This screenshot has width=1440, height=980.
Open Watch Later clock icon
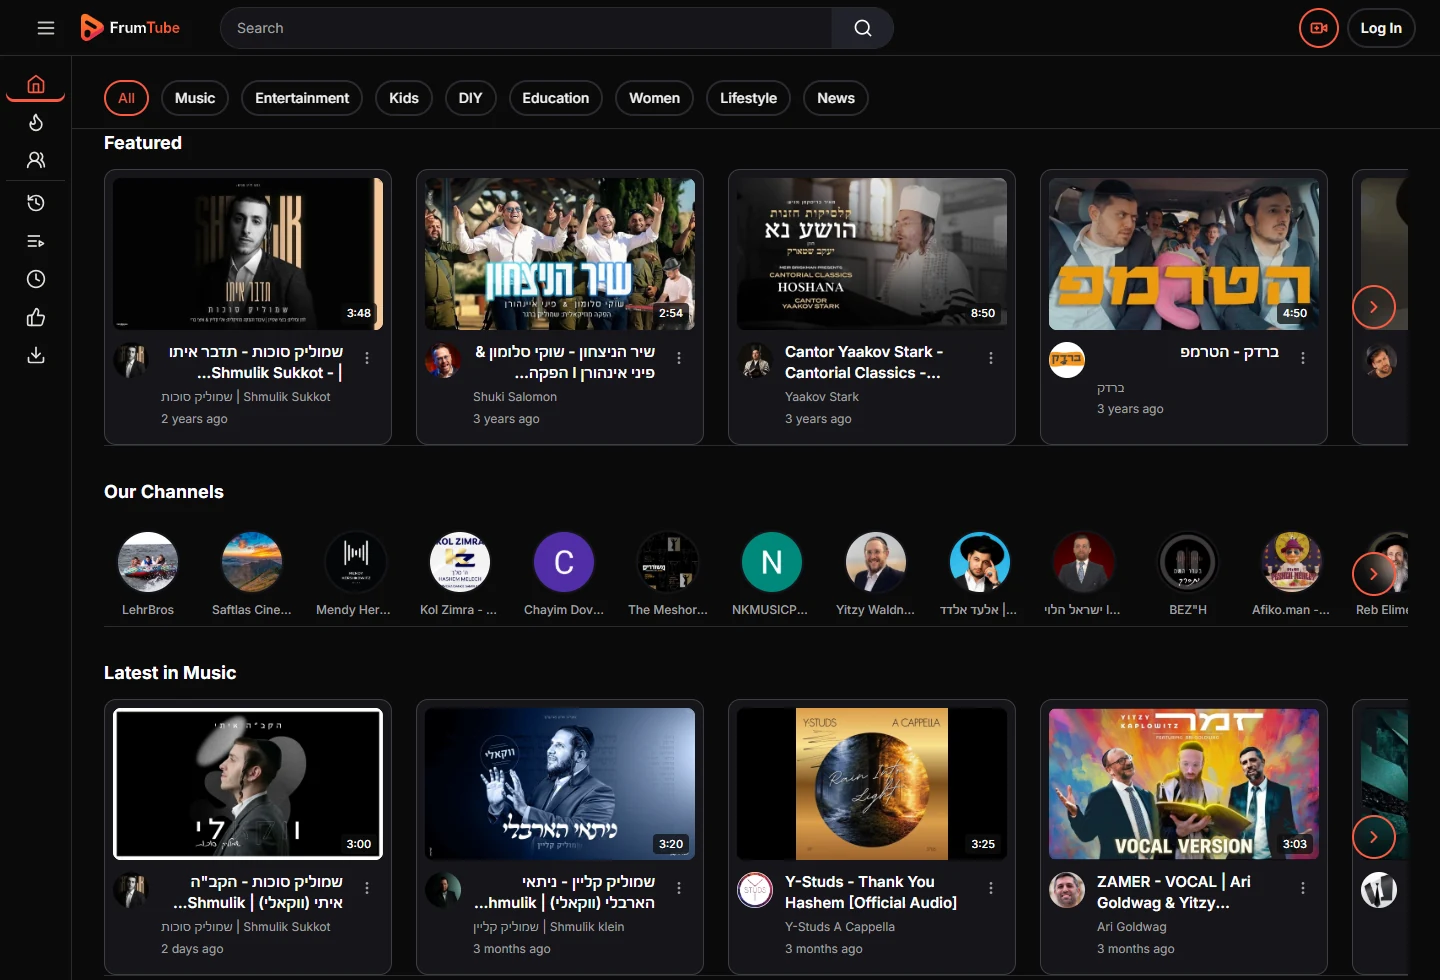[36, 279]
